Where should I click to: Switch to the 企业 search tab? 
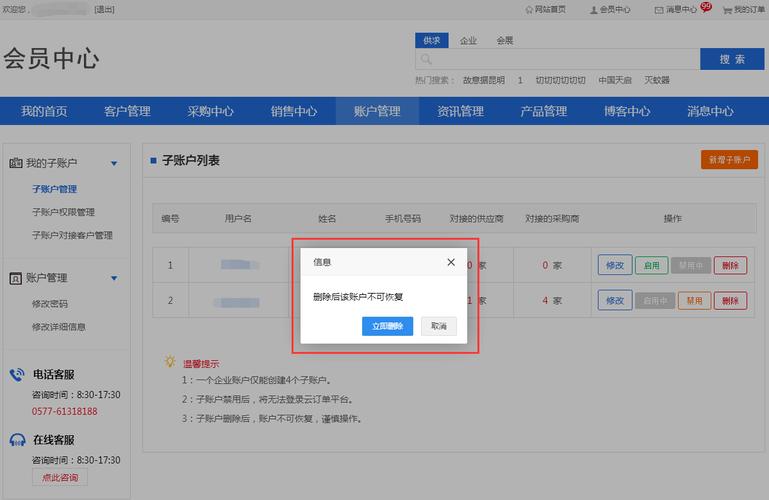[x=468, y=41]
